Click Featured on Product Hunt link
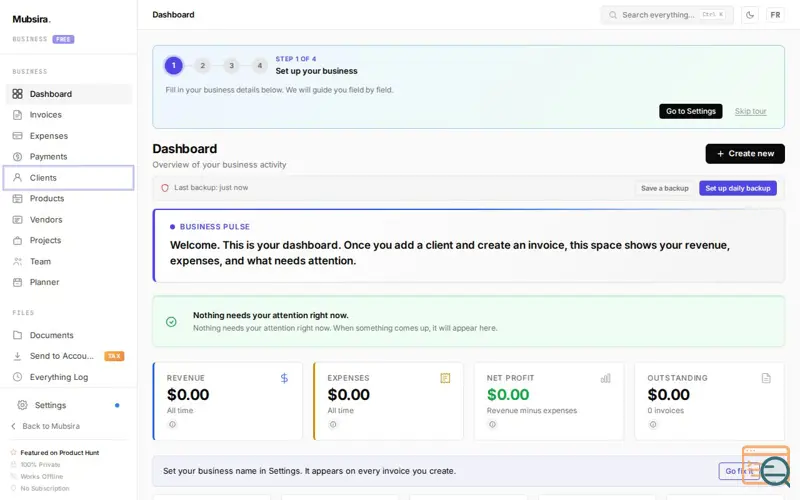 tap(60, 453)
